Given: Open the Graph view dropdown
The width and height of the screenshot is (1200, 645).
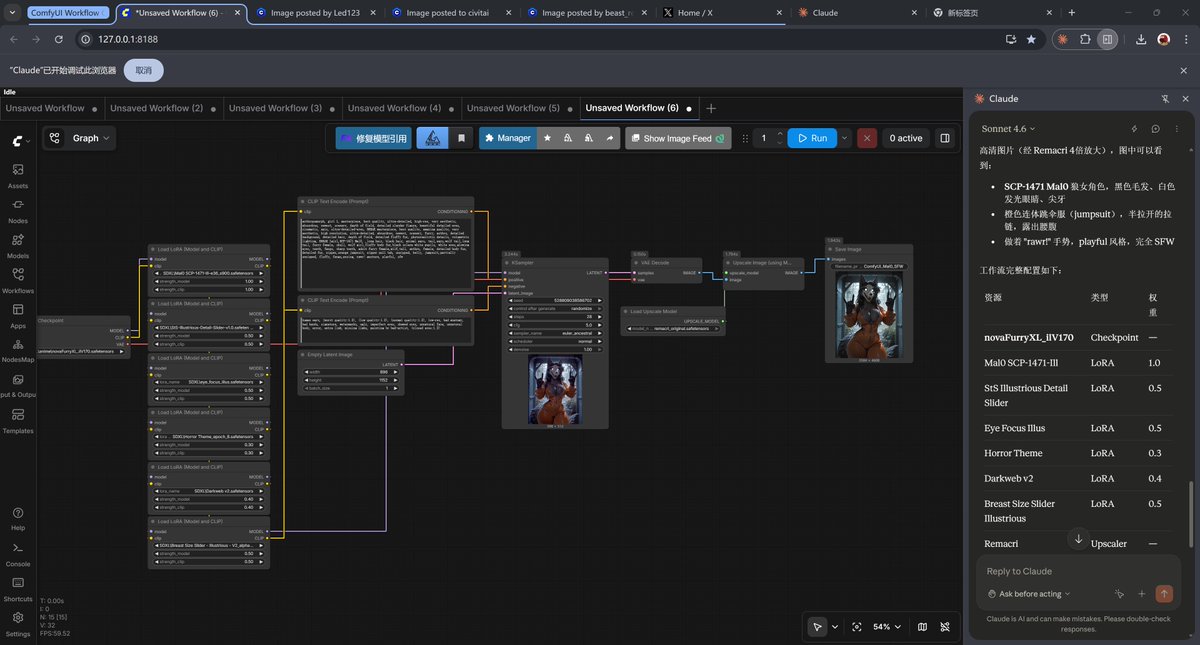Looking at the screenshot, I should click(79, 138).
